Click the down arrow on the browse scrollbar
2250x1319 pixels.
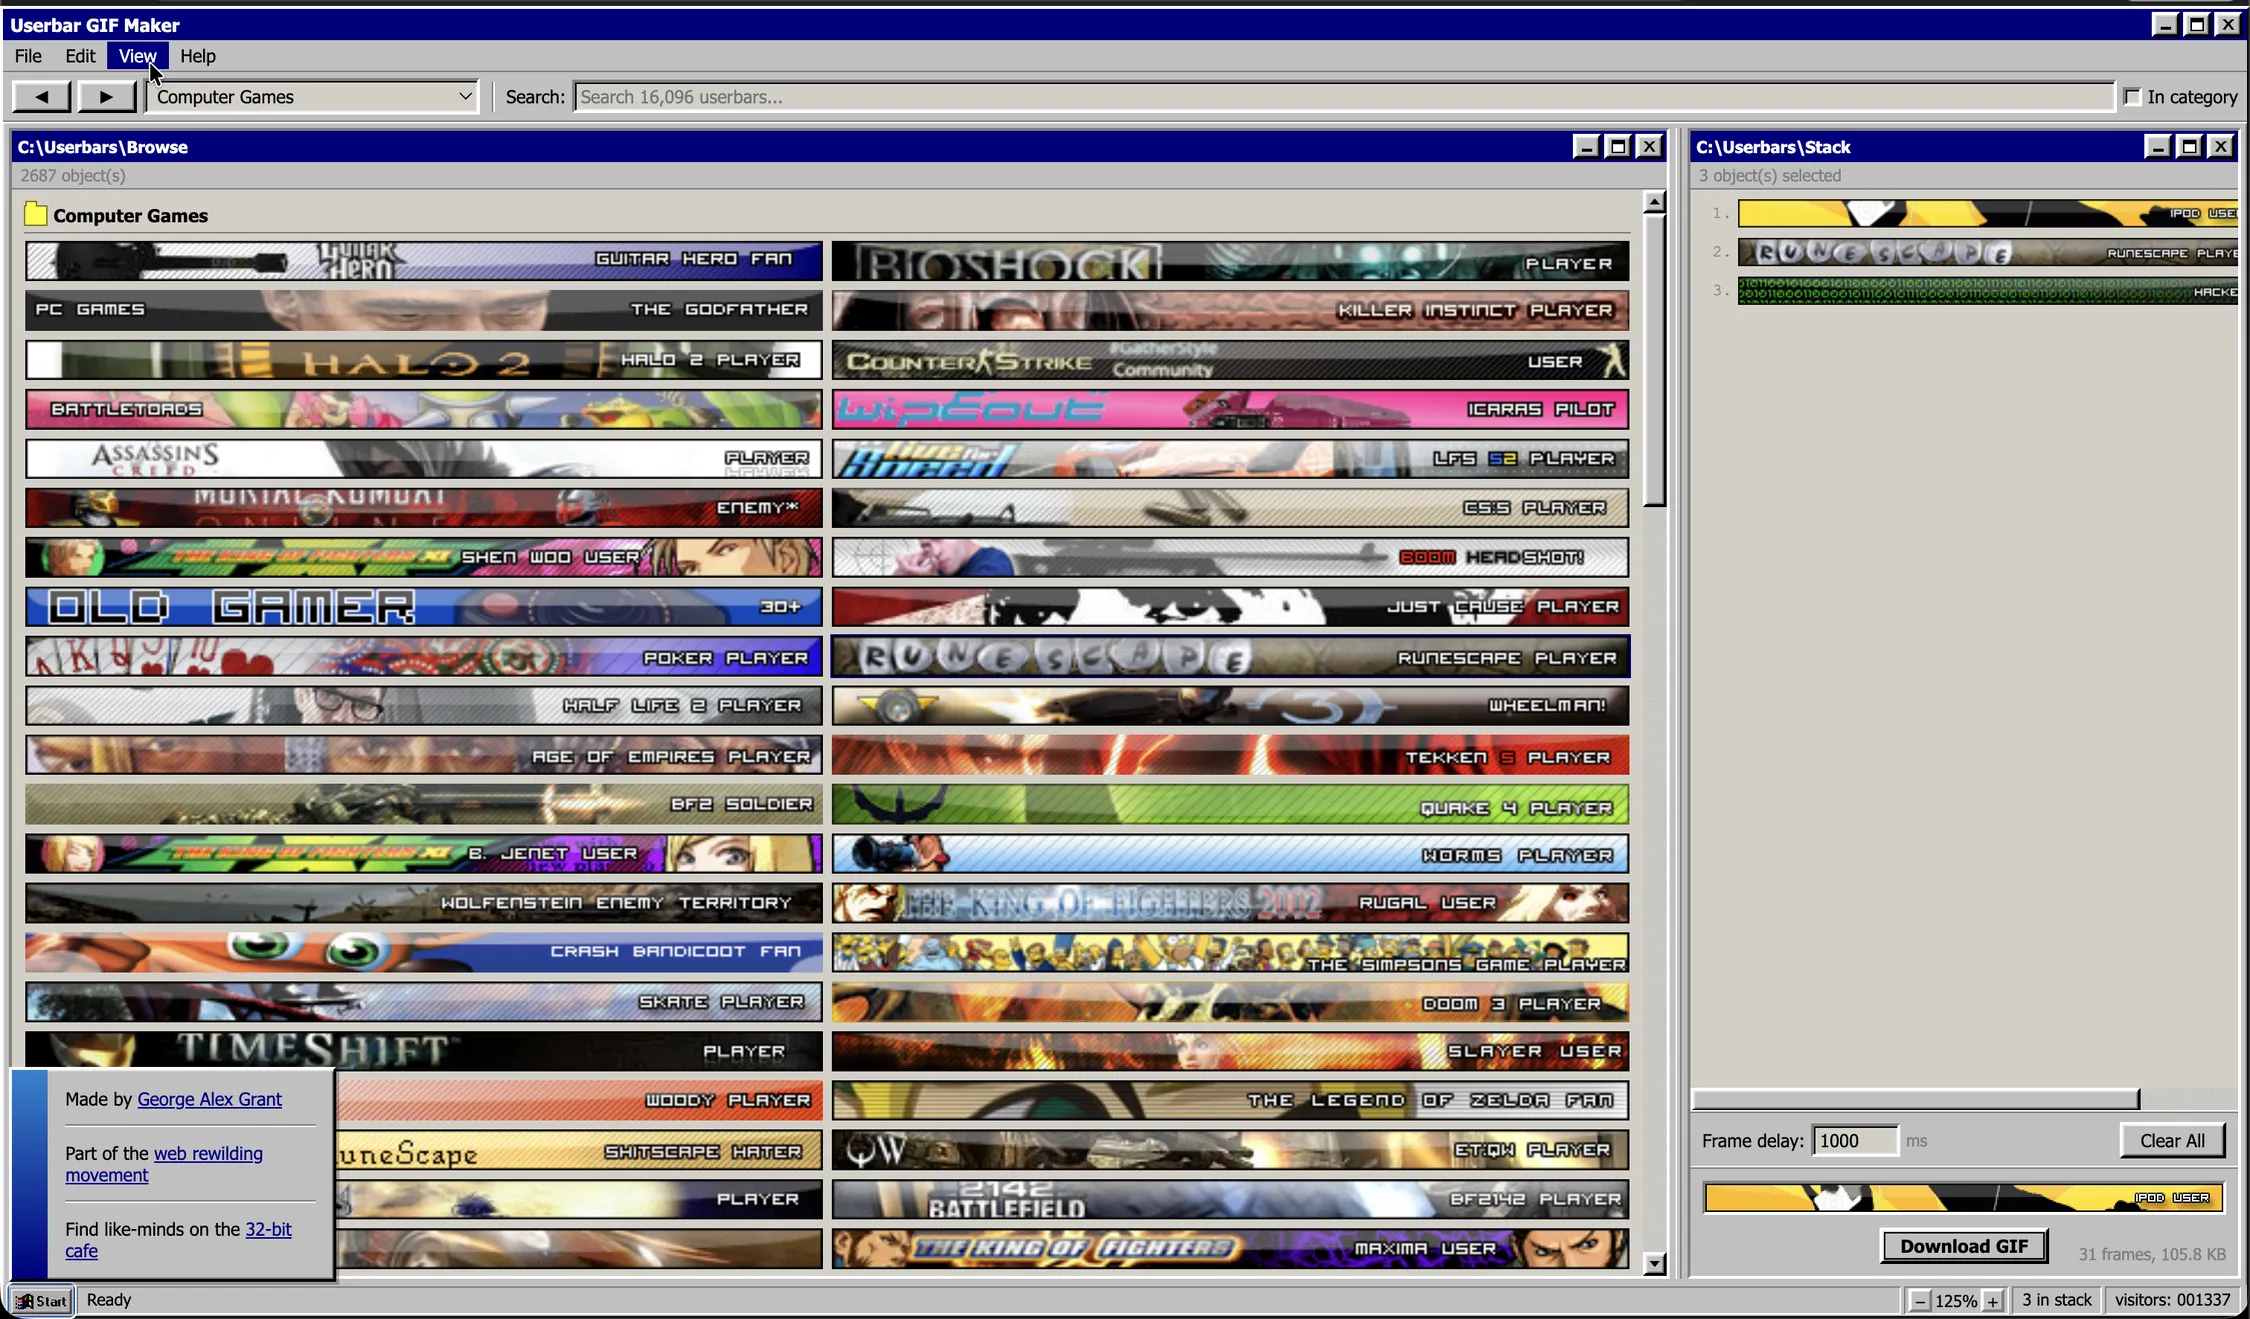click(x=1655, y=1263)
